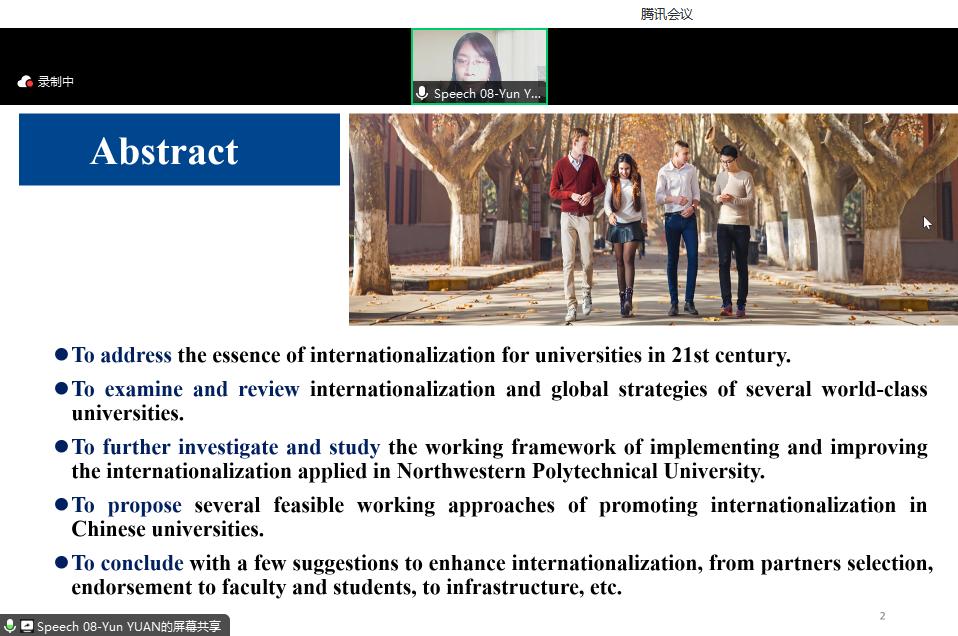Click the 'Chinese universities.' text
Image resolution: width=958 pixels, height=636 pixels.
coord(167,529)
